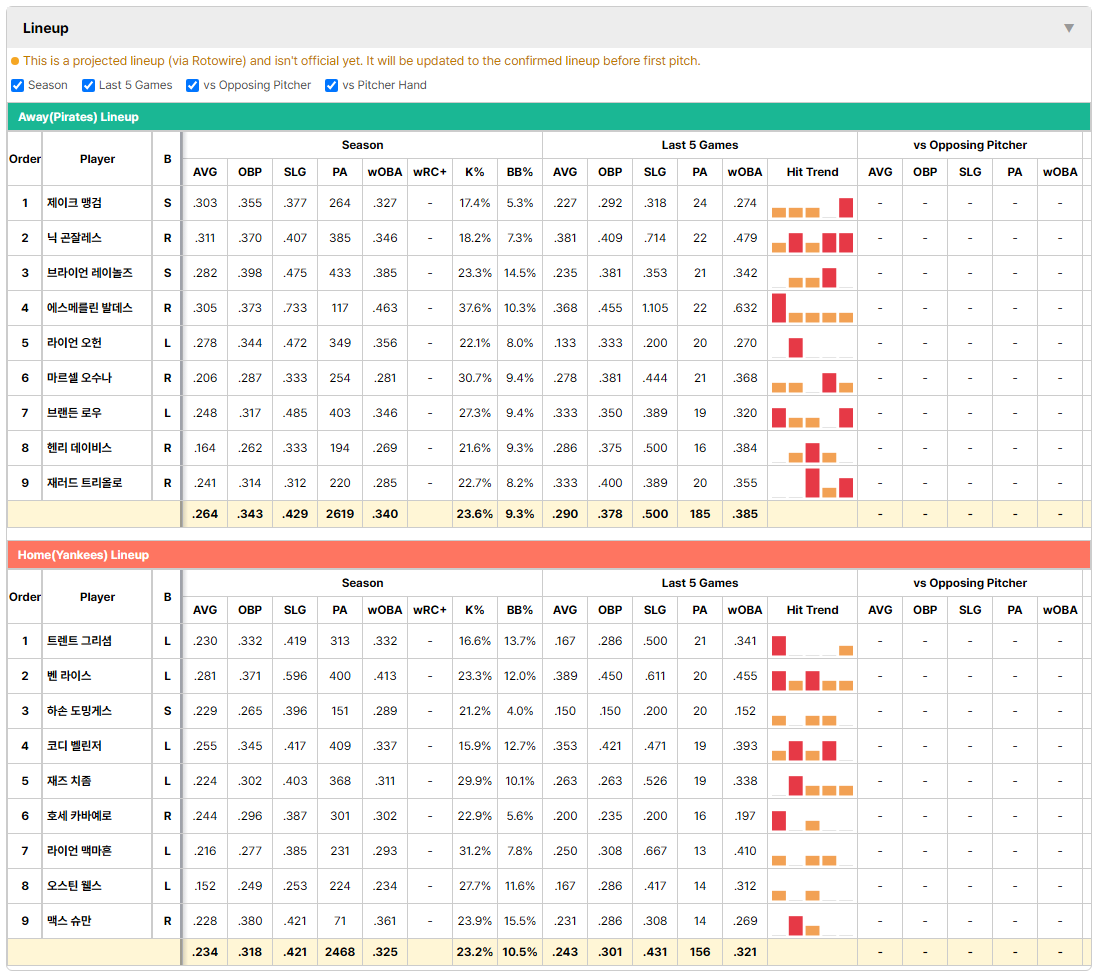Image resolution: width=1098 pixels, height=977 pixels.
Task: Sort Pirates table by wOBA season column
Action: point(384,172)
